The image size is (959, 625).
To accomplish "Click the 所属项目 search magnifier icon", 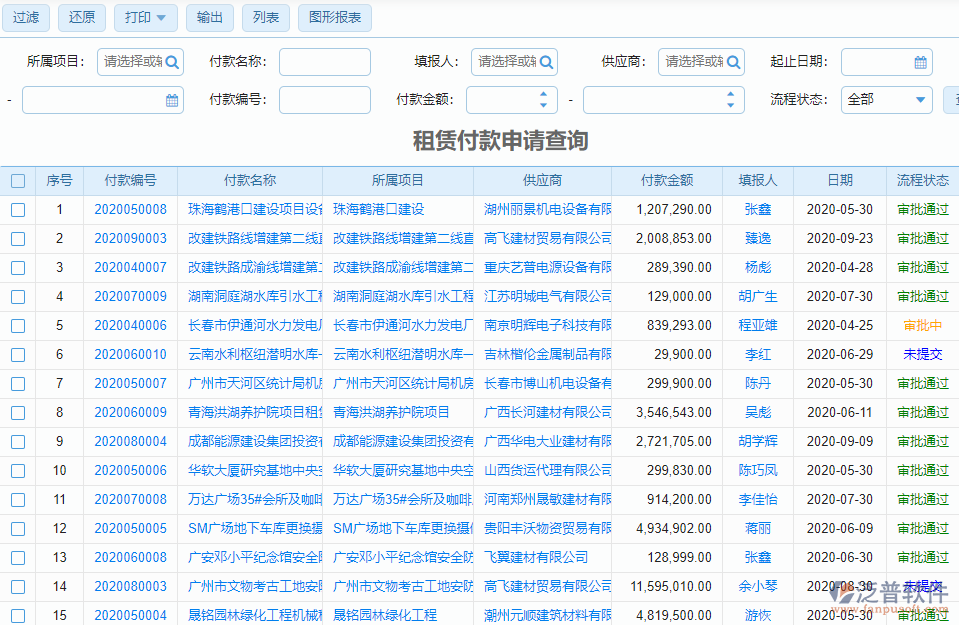I will click(171, 61).
